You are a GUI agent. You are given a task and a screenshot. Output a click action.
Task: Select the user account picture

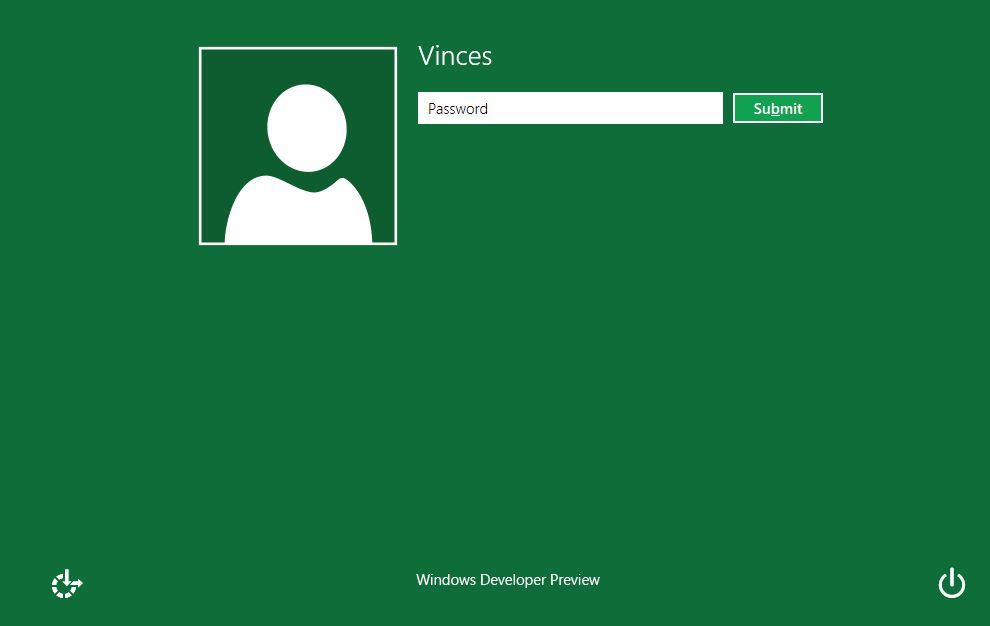[298, 146]
